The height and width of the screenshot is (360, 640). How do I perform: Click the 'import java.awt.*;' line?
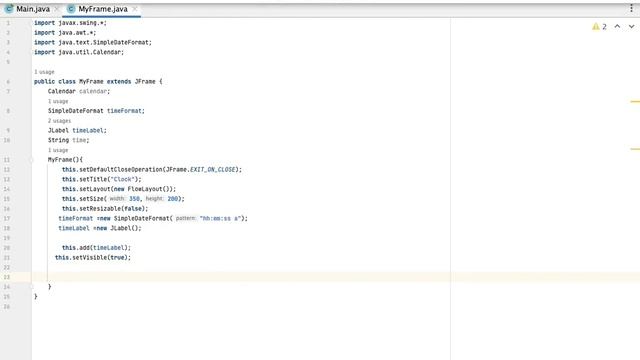[65, 33]
